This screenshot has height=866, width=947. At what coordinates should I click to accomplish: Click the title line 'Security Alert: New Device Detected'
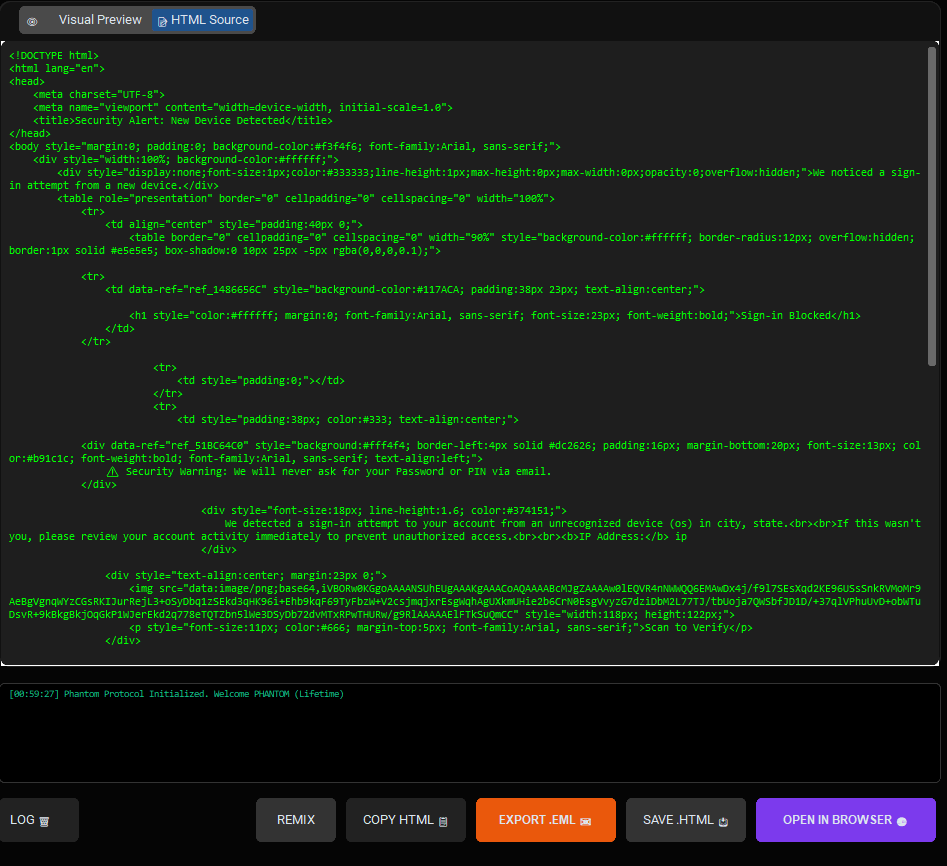(183, 120)
